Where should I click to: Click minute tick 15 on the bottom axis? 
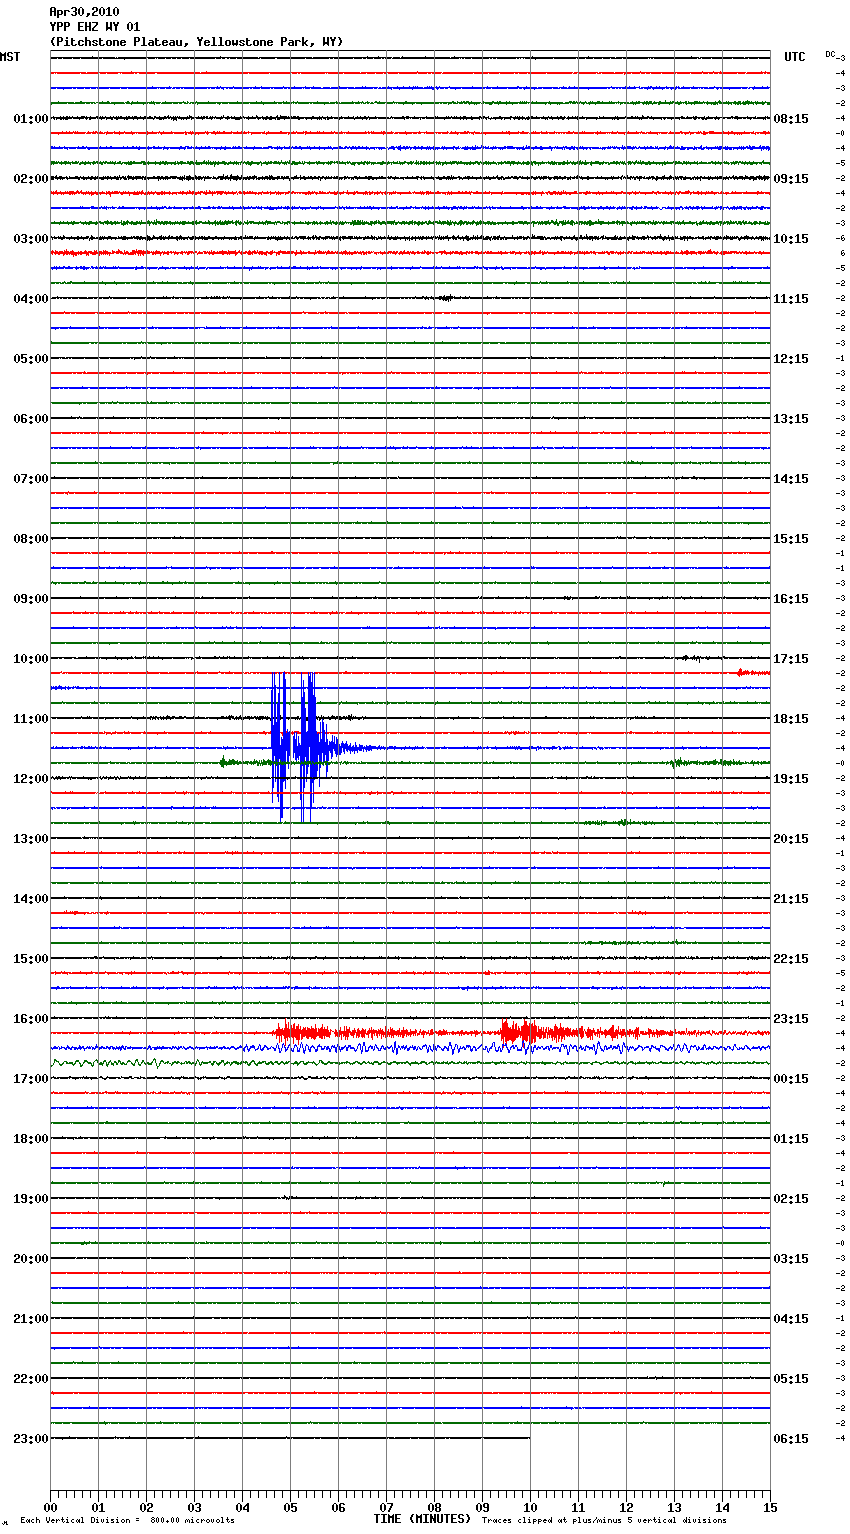pos(770,1507)
